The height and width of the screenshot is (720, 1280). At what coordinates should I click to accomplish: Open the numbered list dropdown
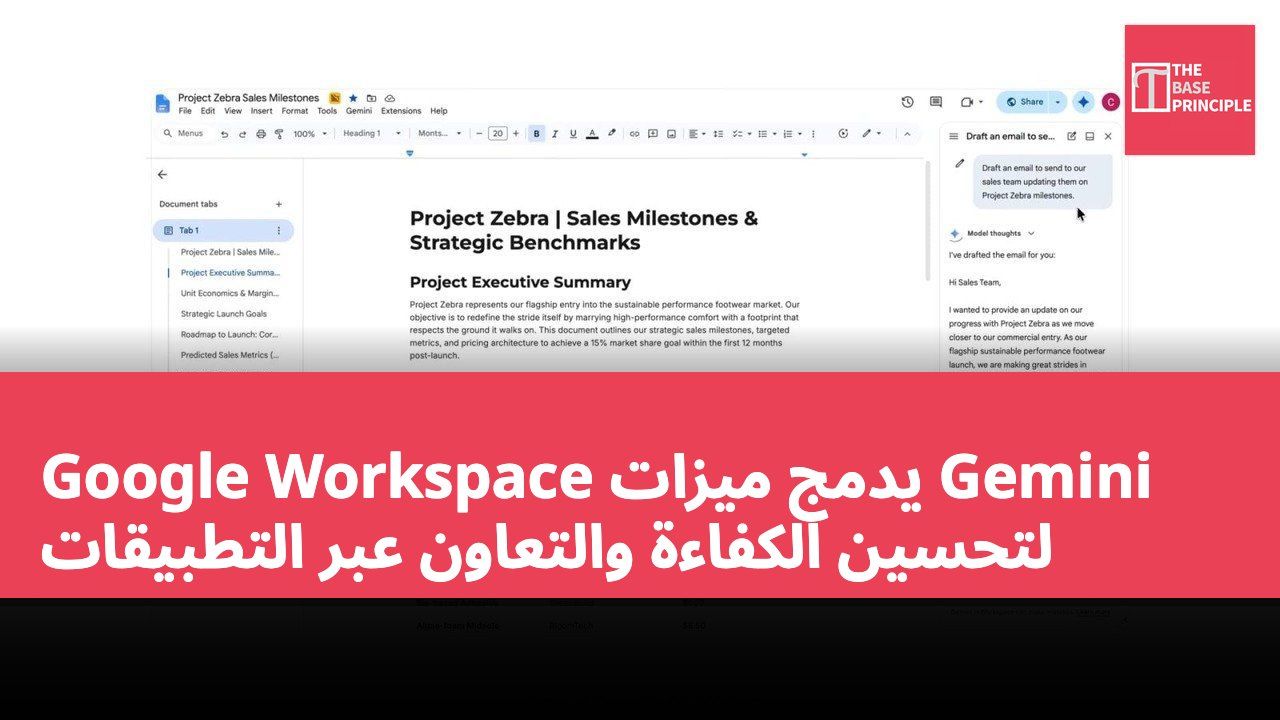[x=792, y=133]
